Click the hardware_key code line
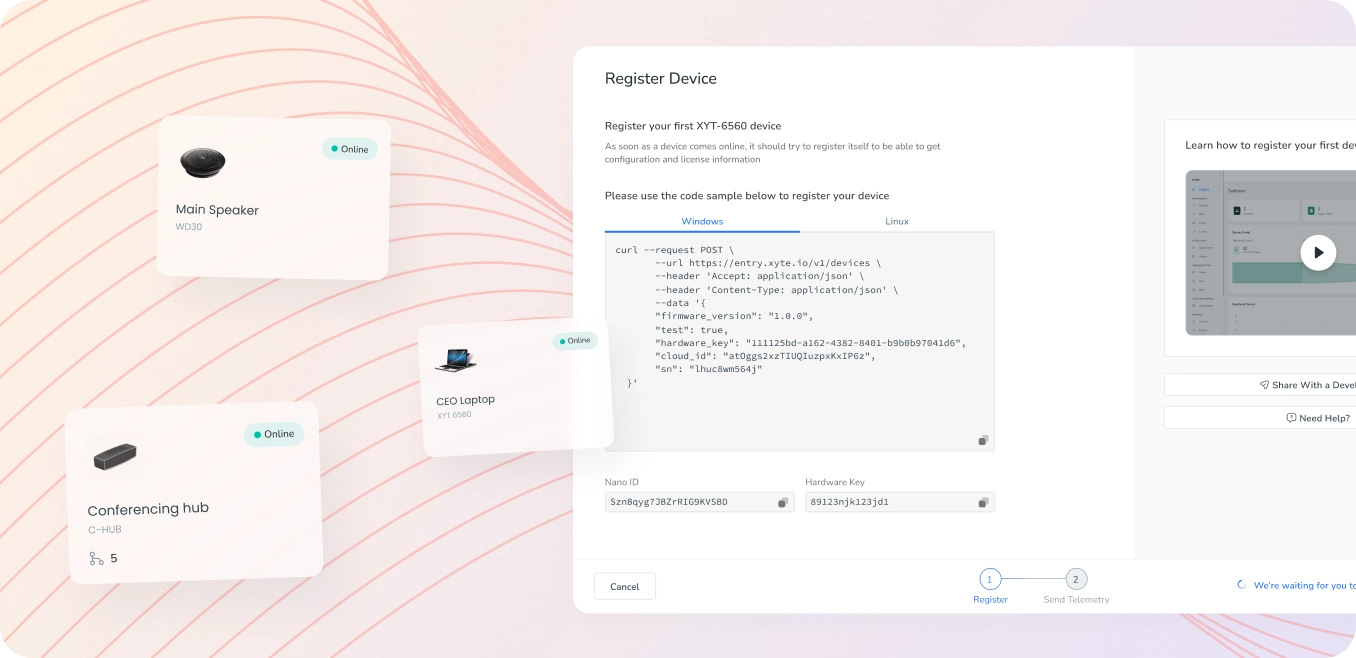 (x=811, y=343)
